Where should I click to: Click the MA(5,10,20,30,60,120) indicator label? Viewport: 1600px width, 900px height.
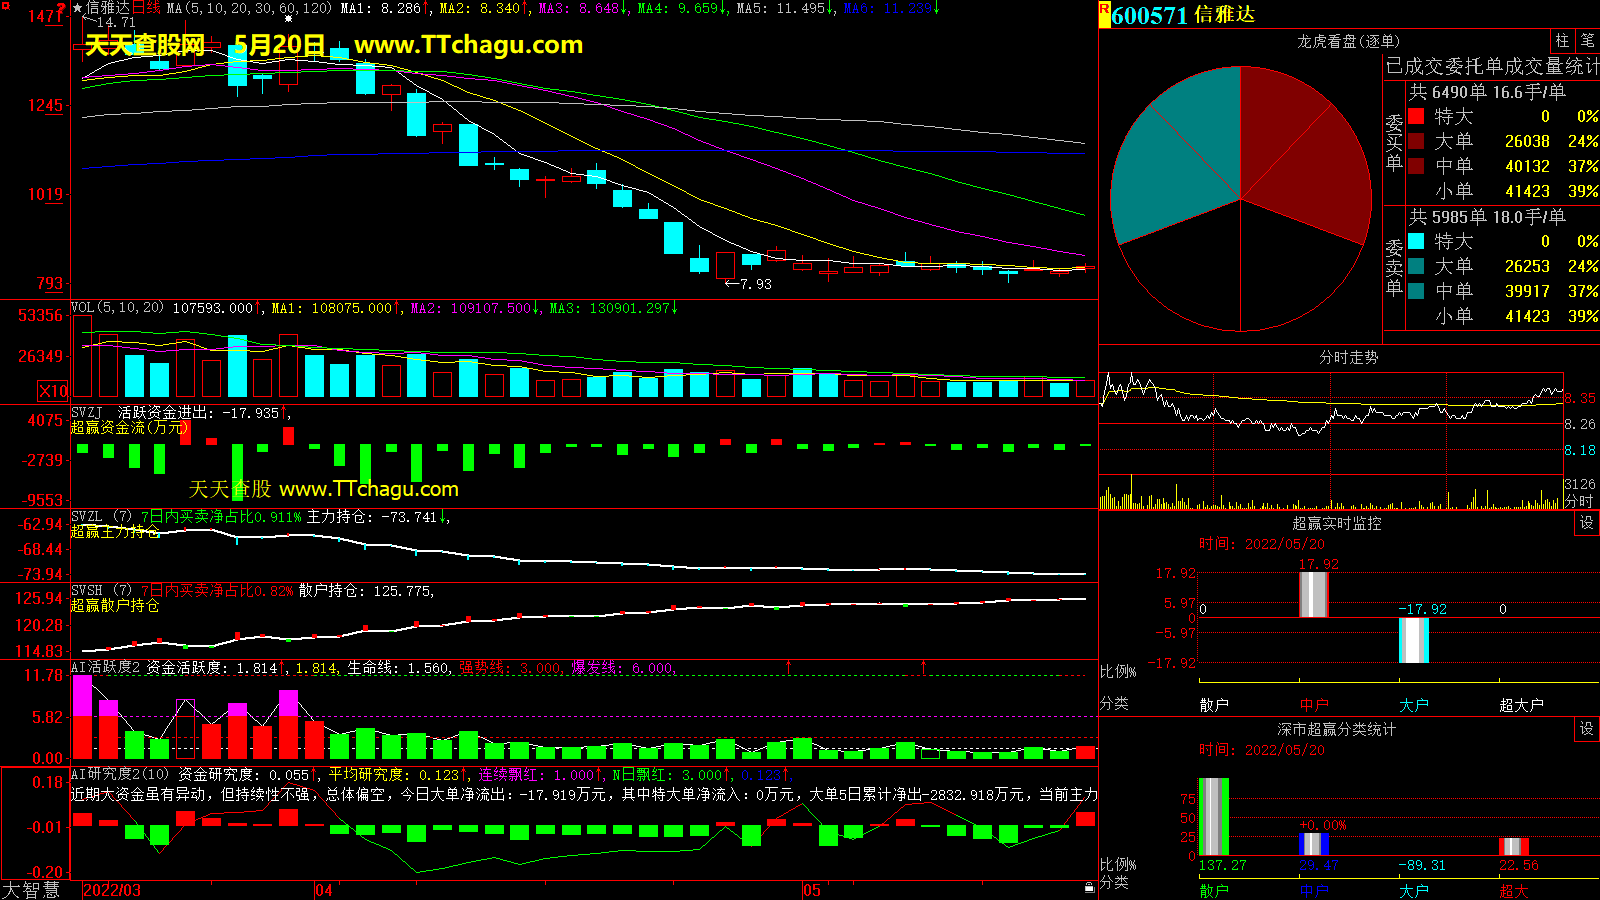tap(249, 8)
